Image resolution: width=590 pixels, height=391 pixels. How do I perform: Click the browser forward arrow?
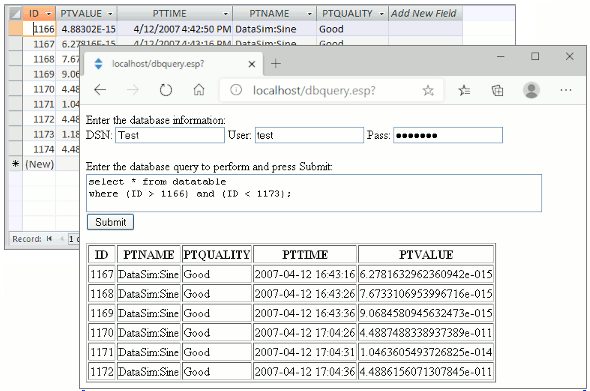click(132, 90)
